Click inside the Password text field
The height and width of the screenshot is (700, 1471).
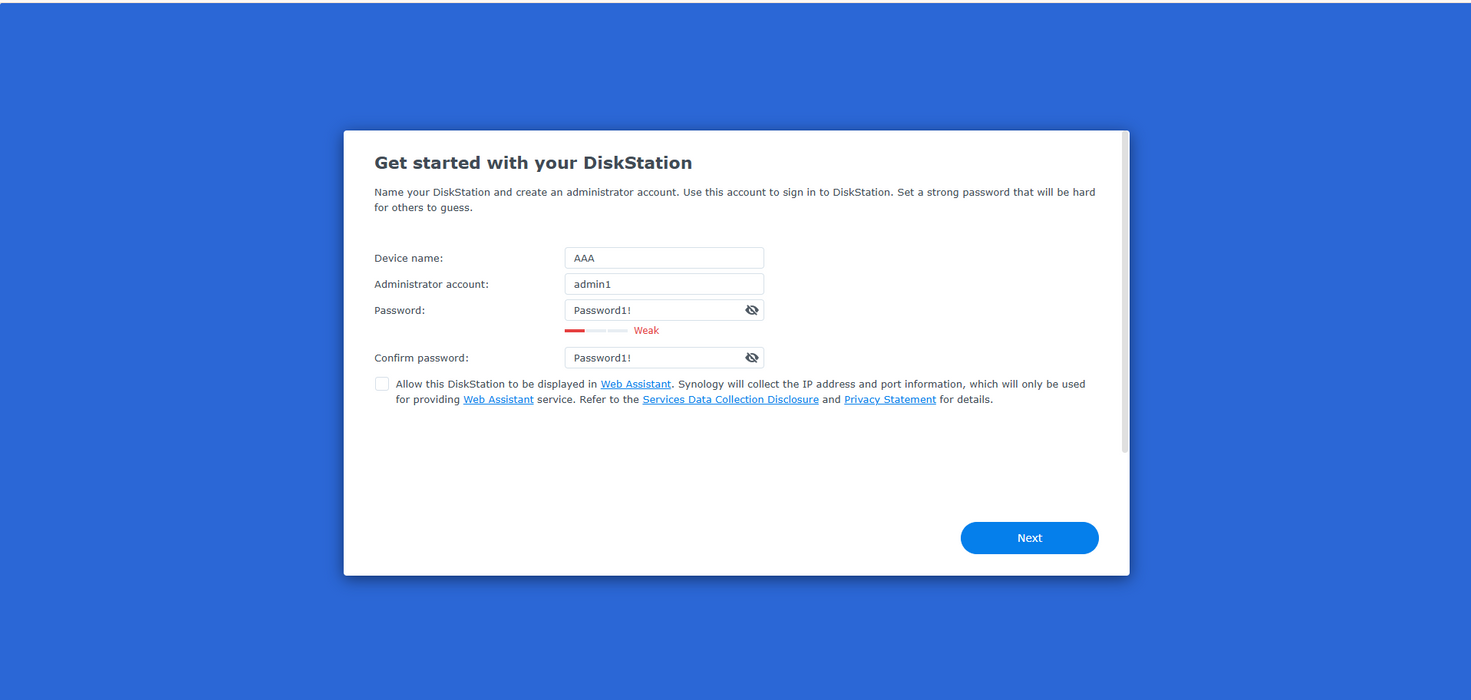click(x=652, y=310)
